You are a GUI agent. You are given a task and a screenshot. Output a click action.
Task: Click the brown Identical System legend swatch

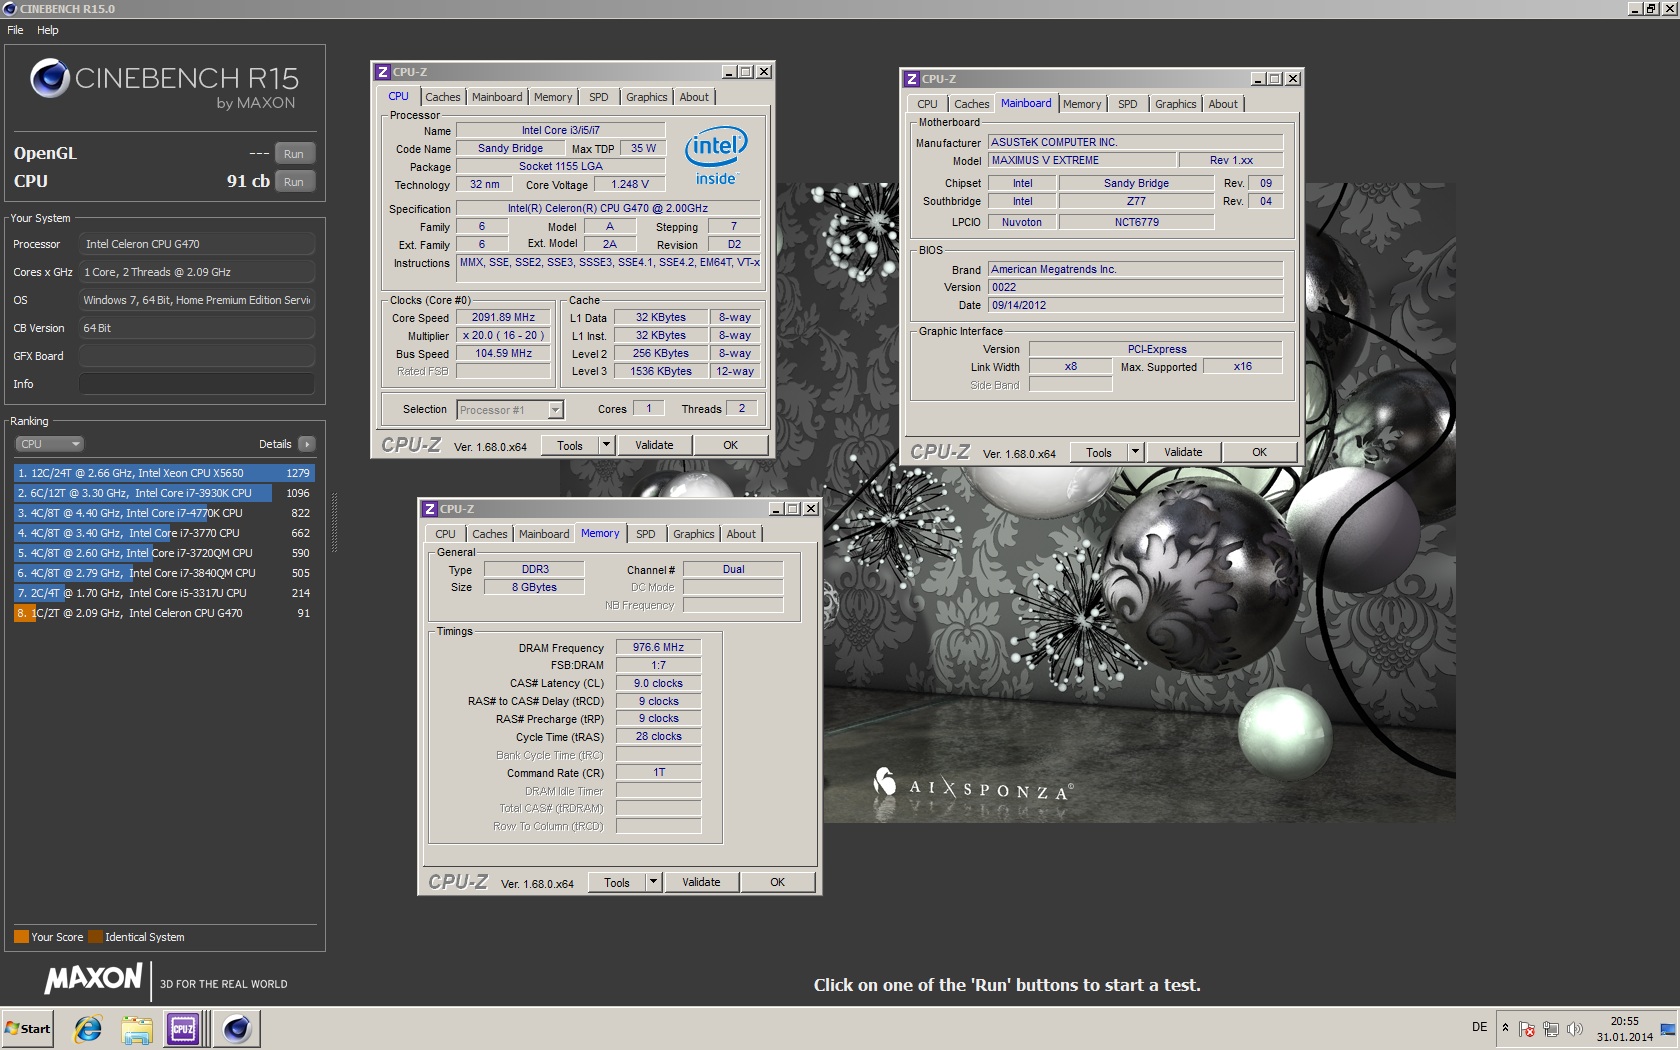(95, 937)
